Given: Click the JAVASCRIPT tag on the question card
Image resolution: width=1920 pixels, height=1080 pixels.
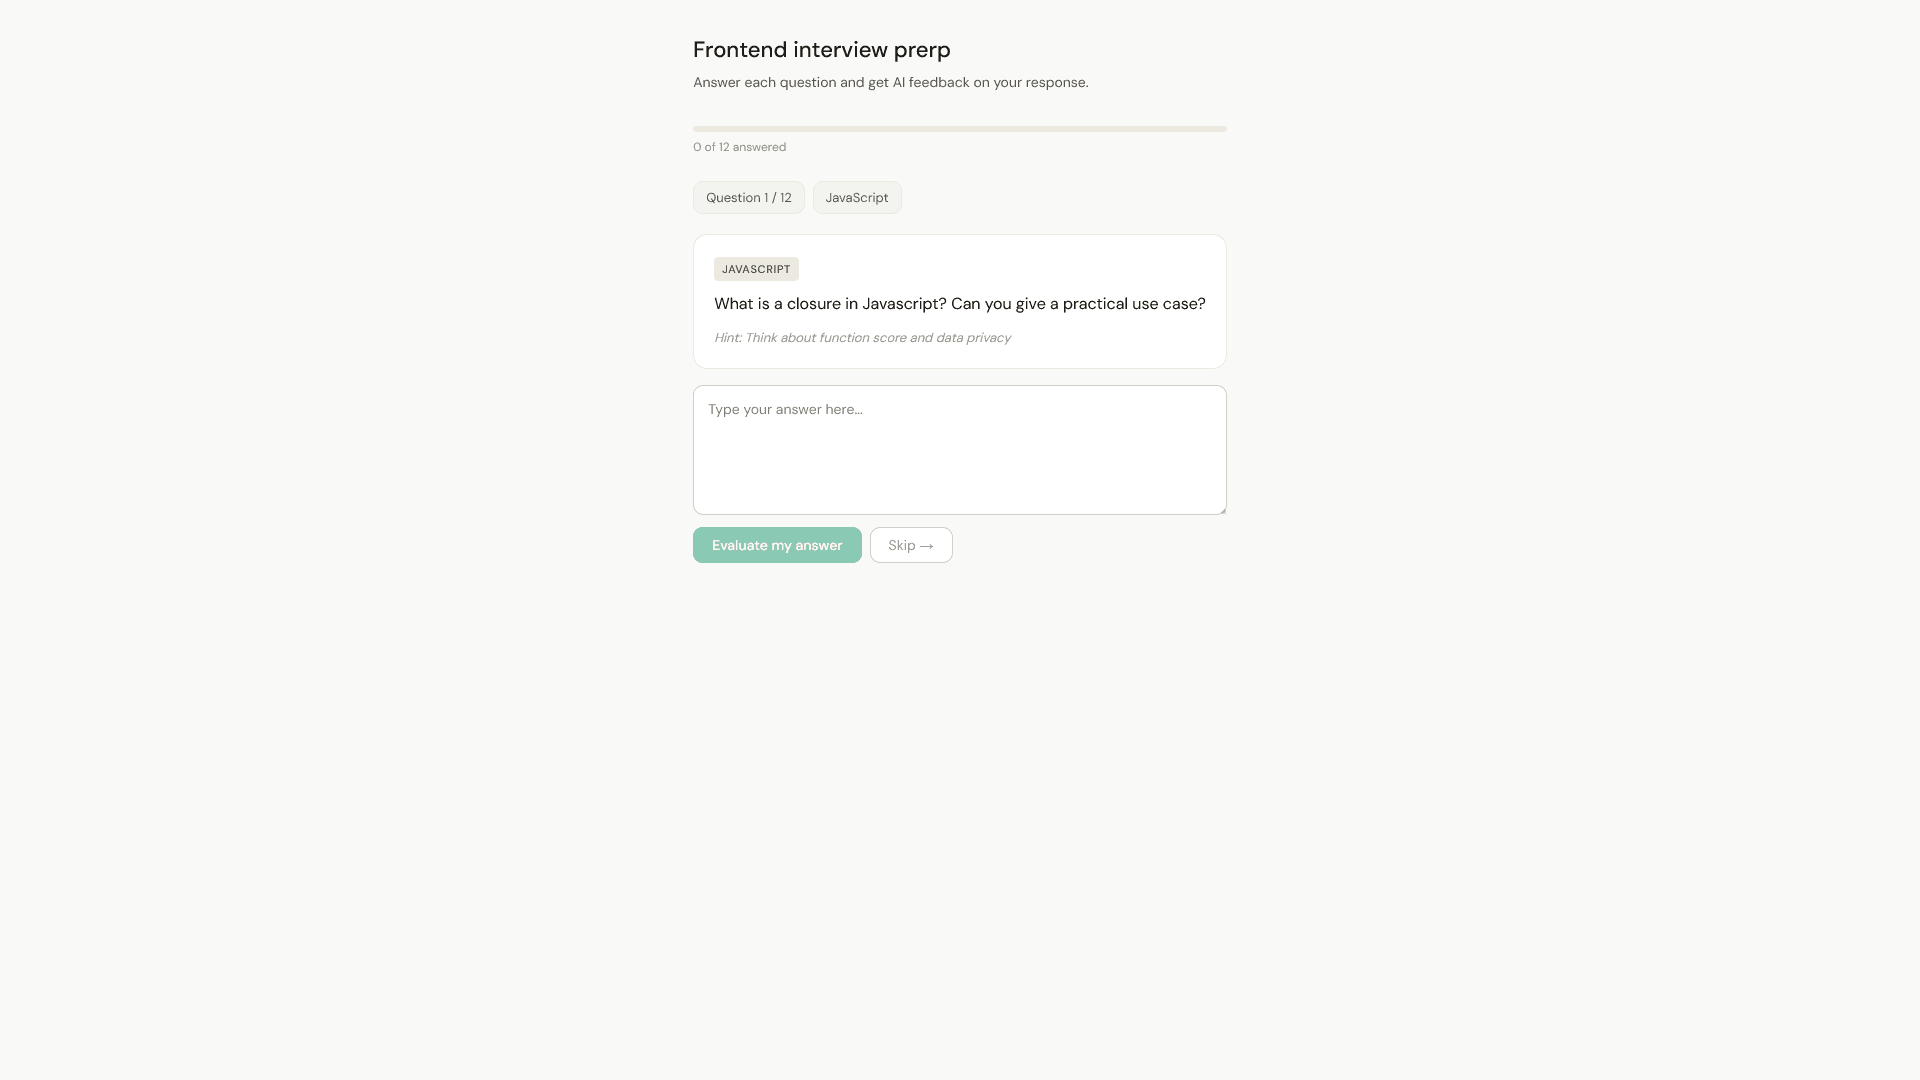Looking at the screenshot, I should click(755, 269).
